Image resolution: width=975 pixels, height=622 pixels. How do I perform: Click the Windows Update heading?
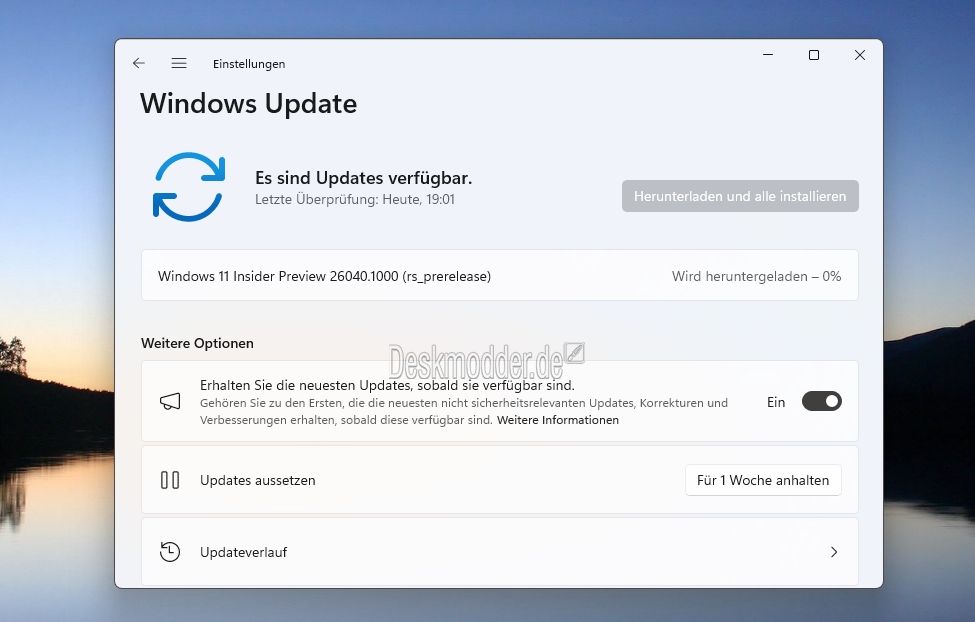click(248, 104)
